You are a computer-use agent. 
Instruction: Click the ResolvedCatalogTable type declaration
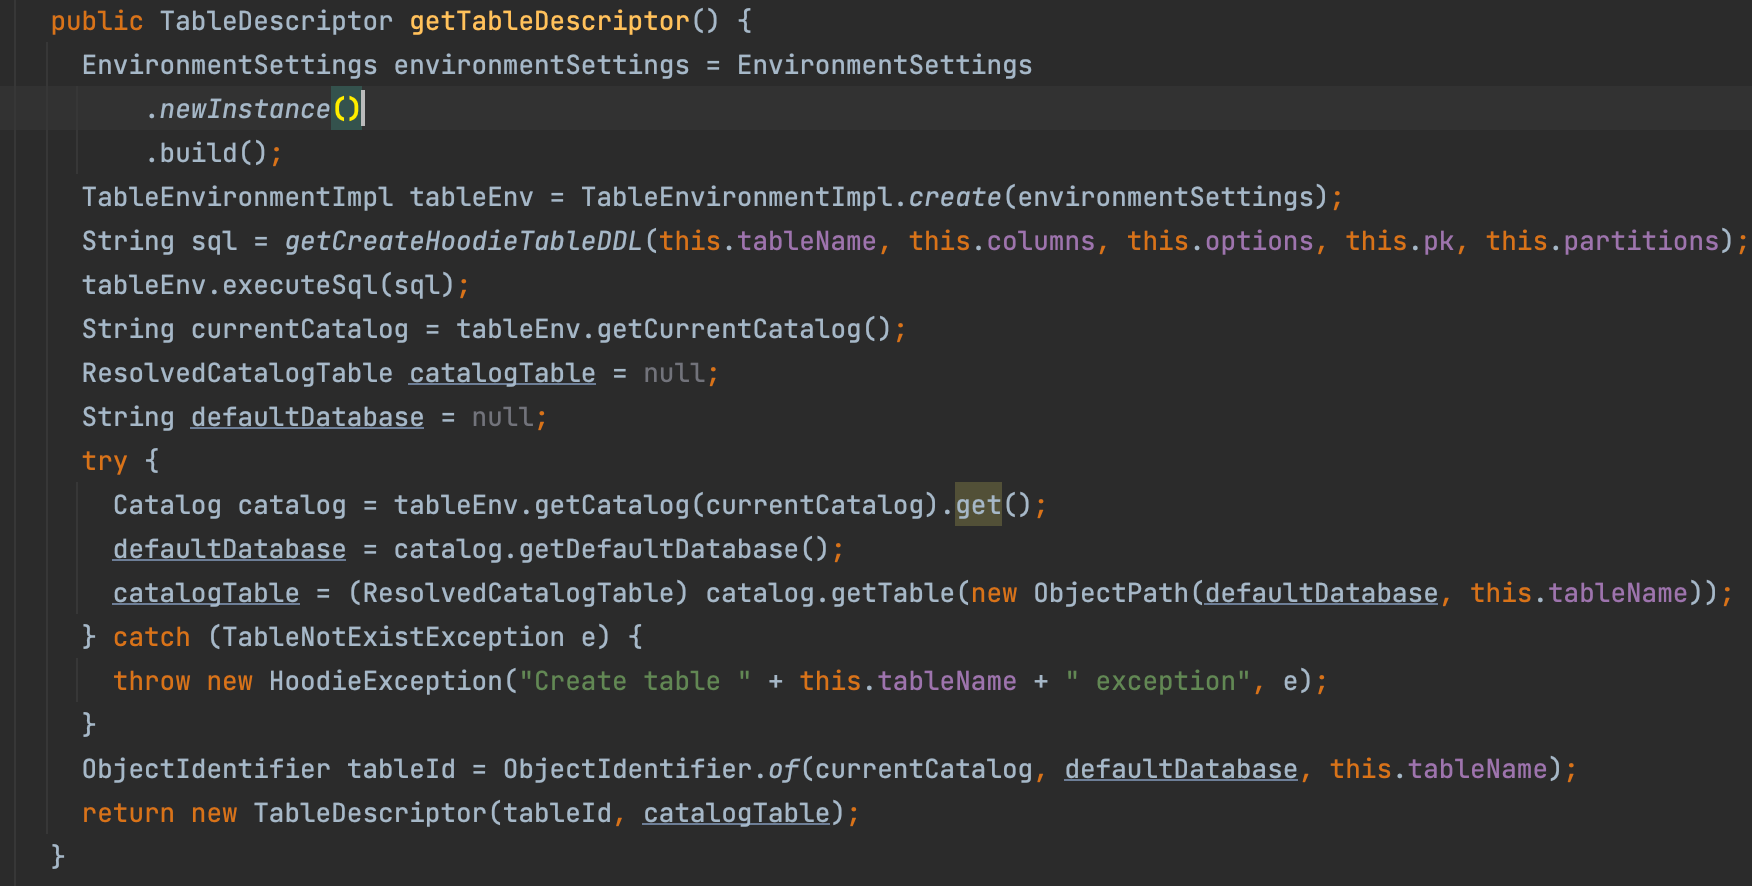(x=238, y=373)
